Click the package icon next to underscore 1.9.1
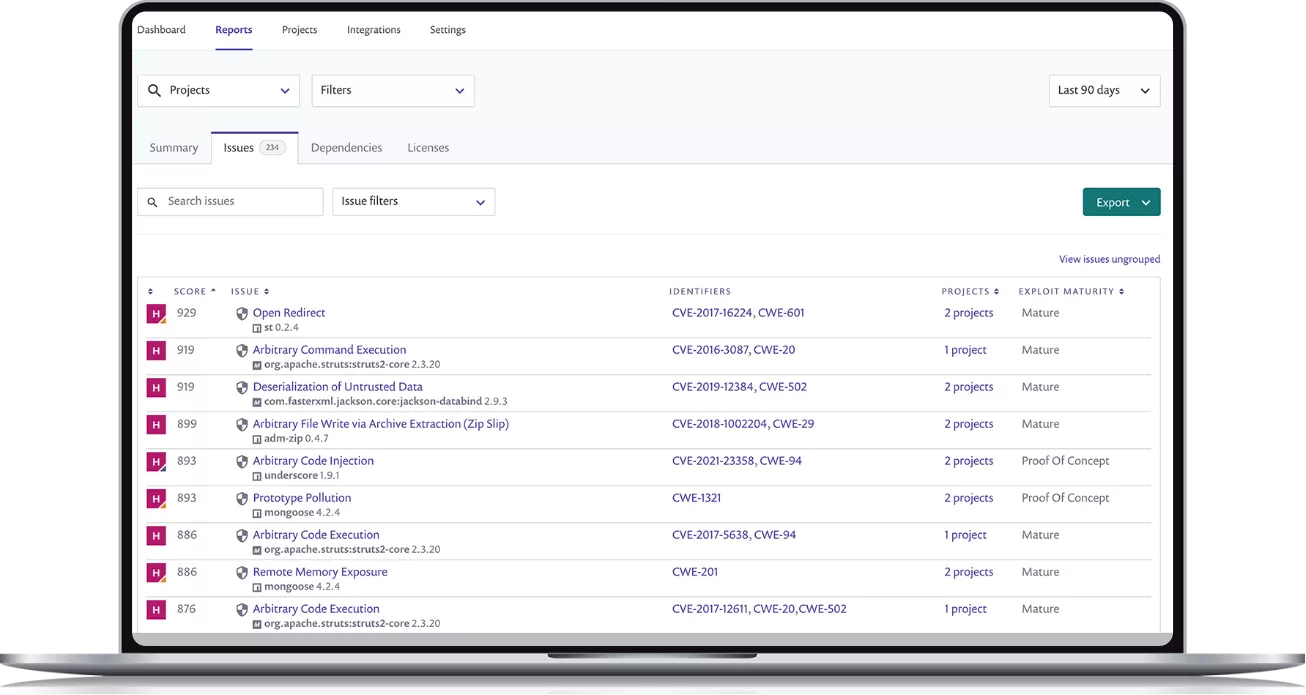The image size is (1306, 695). coord(257,476)
